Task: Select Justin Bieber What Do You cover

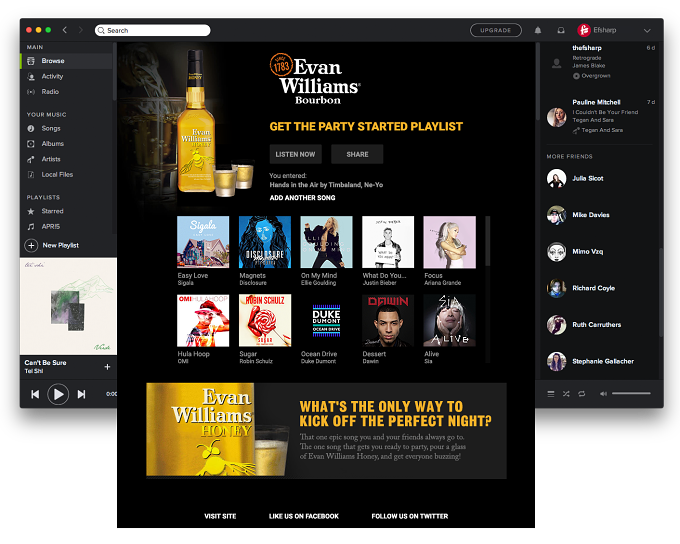Action: point(388,242)
